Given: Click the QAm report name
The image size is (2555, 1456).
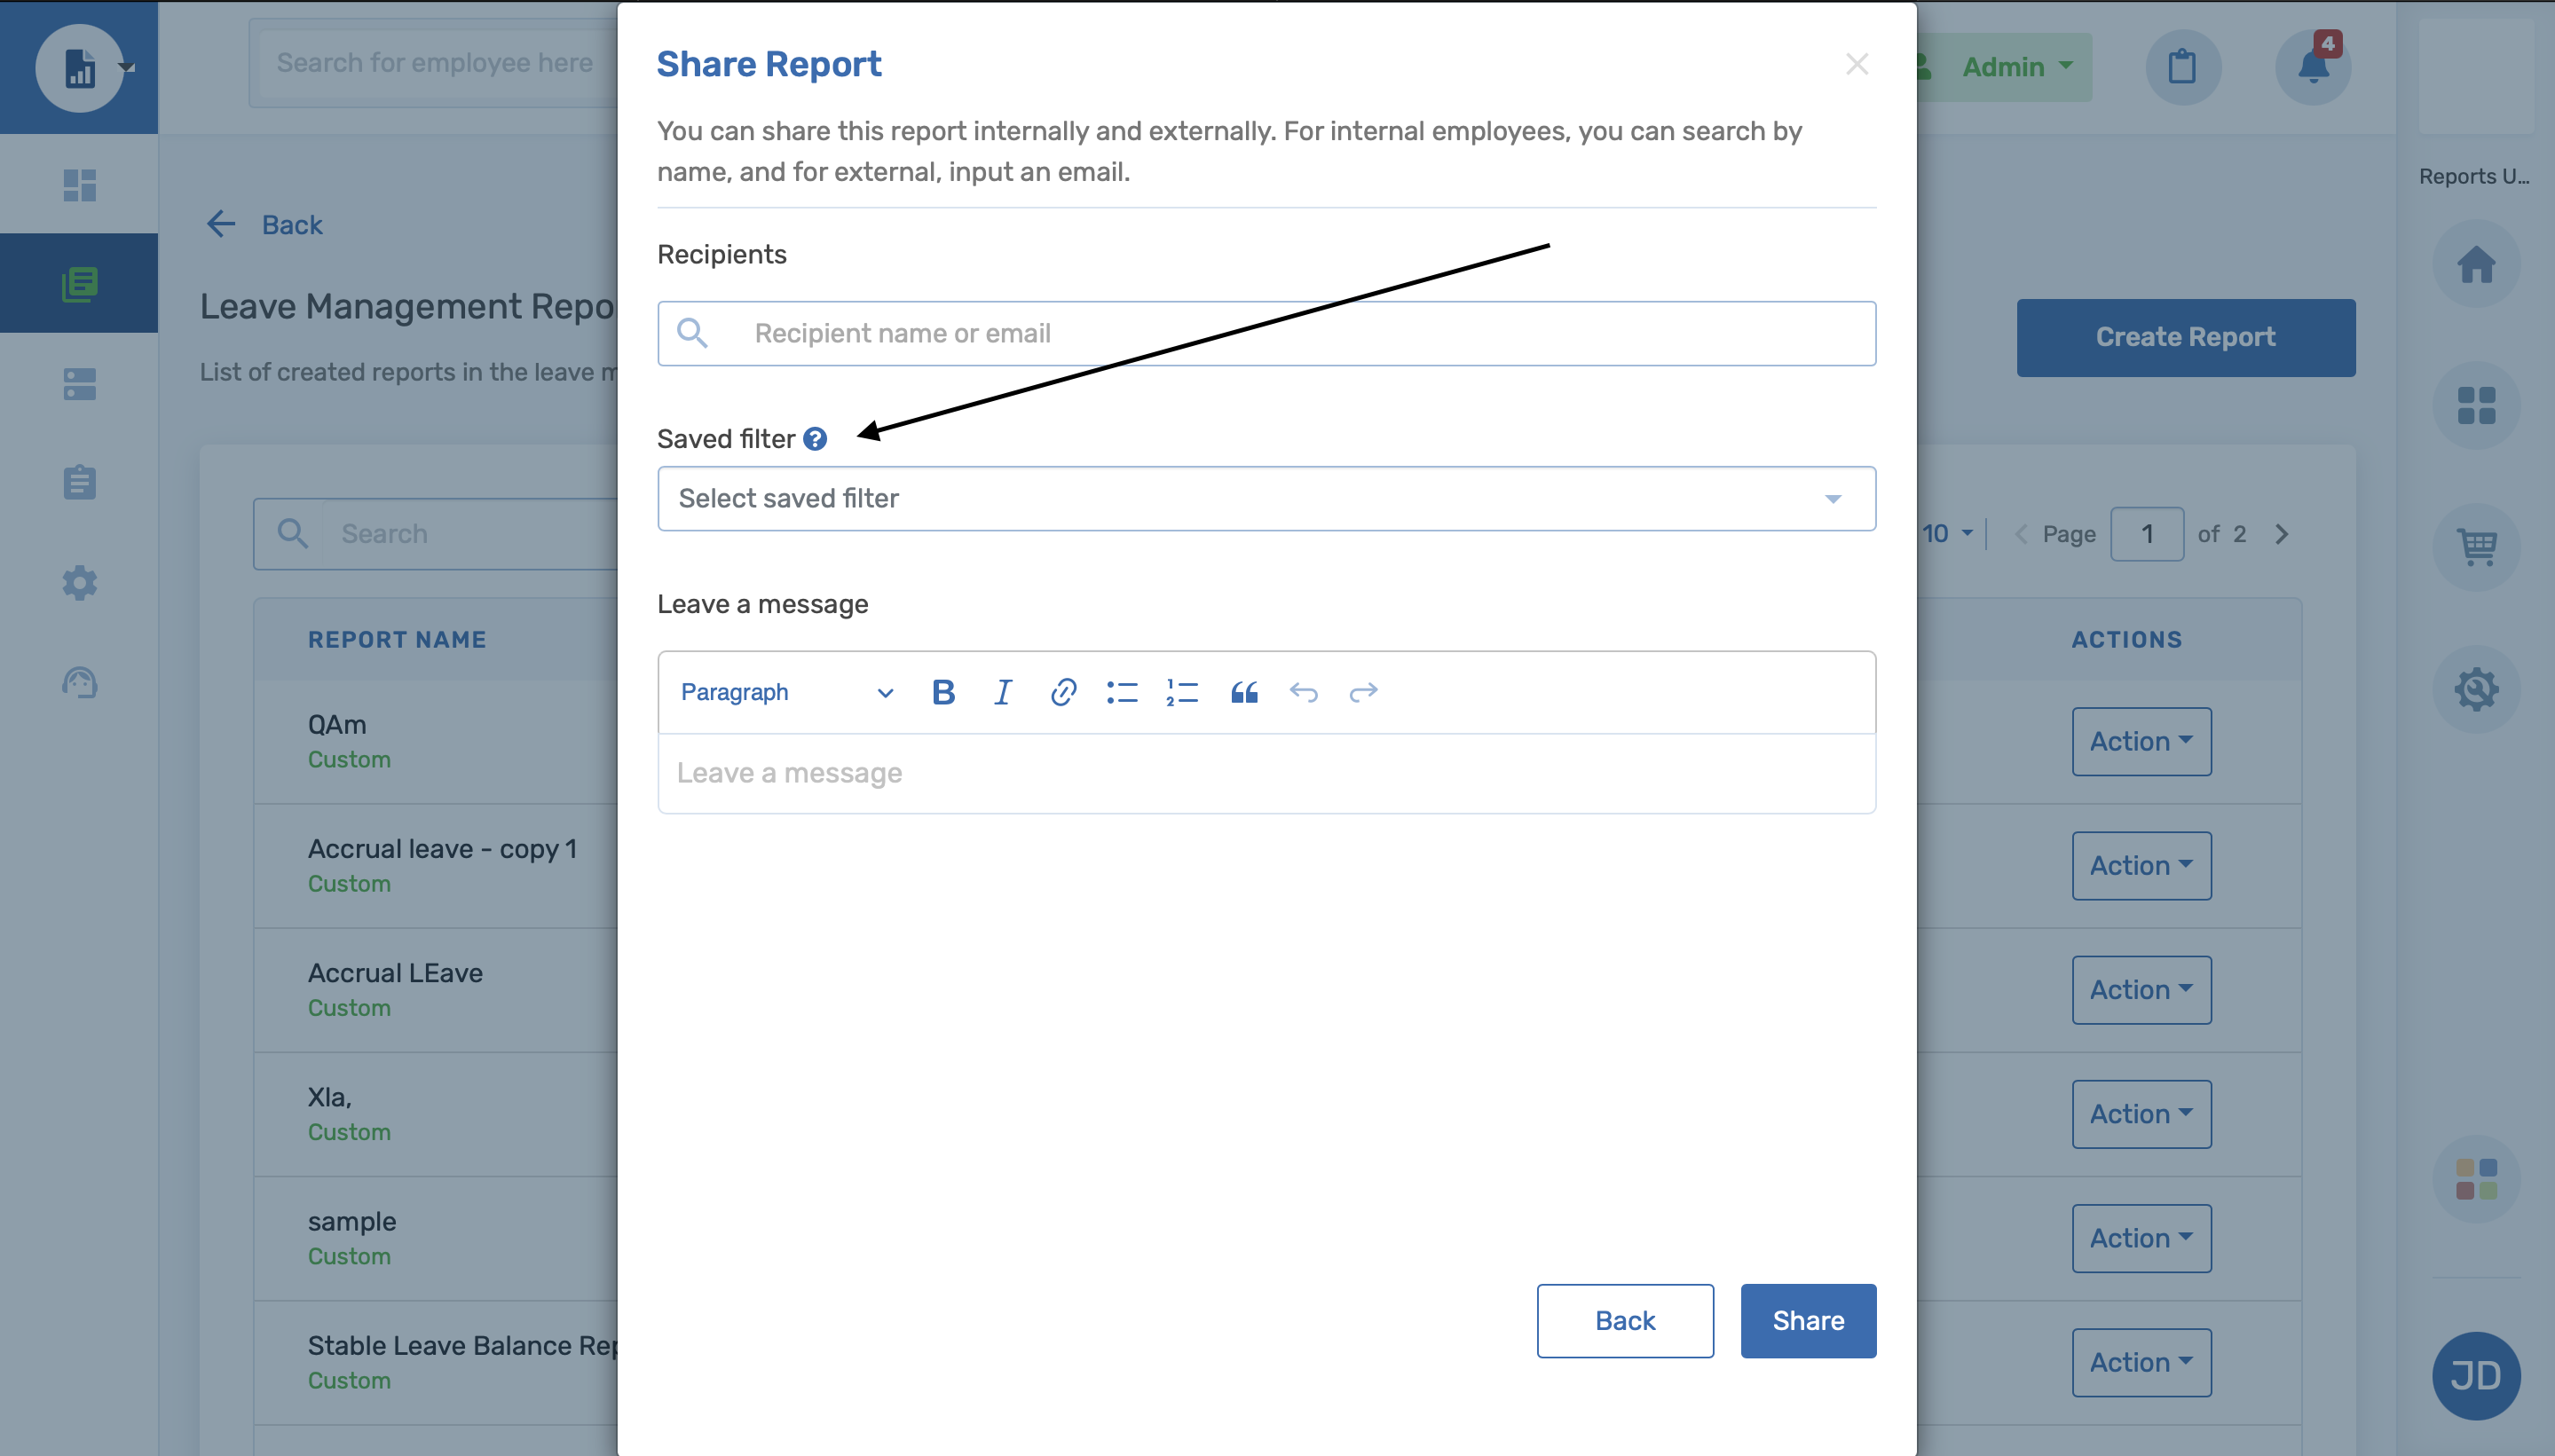Looking at the screenshot, I should pyautogui.click(x=337, y=724).
